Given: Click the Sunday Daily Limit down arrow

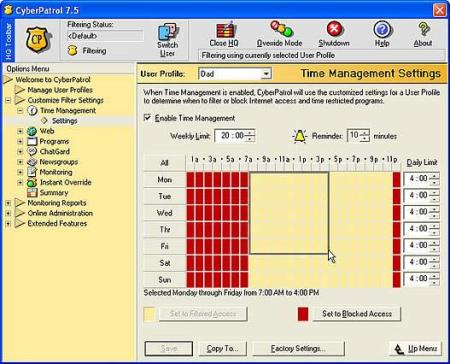Looking at the screenshot, I should tap(434, 282).
